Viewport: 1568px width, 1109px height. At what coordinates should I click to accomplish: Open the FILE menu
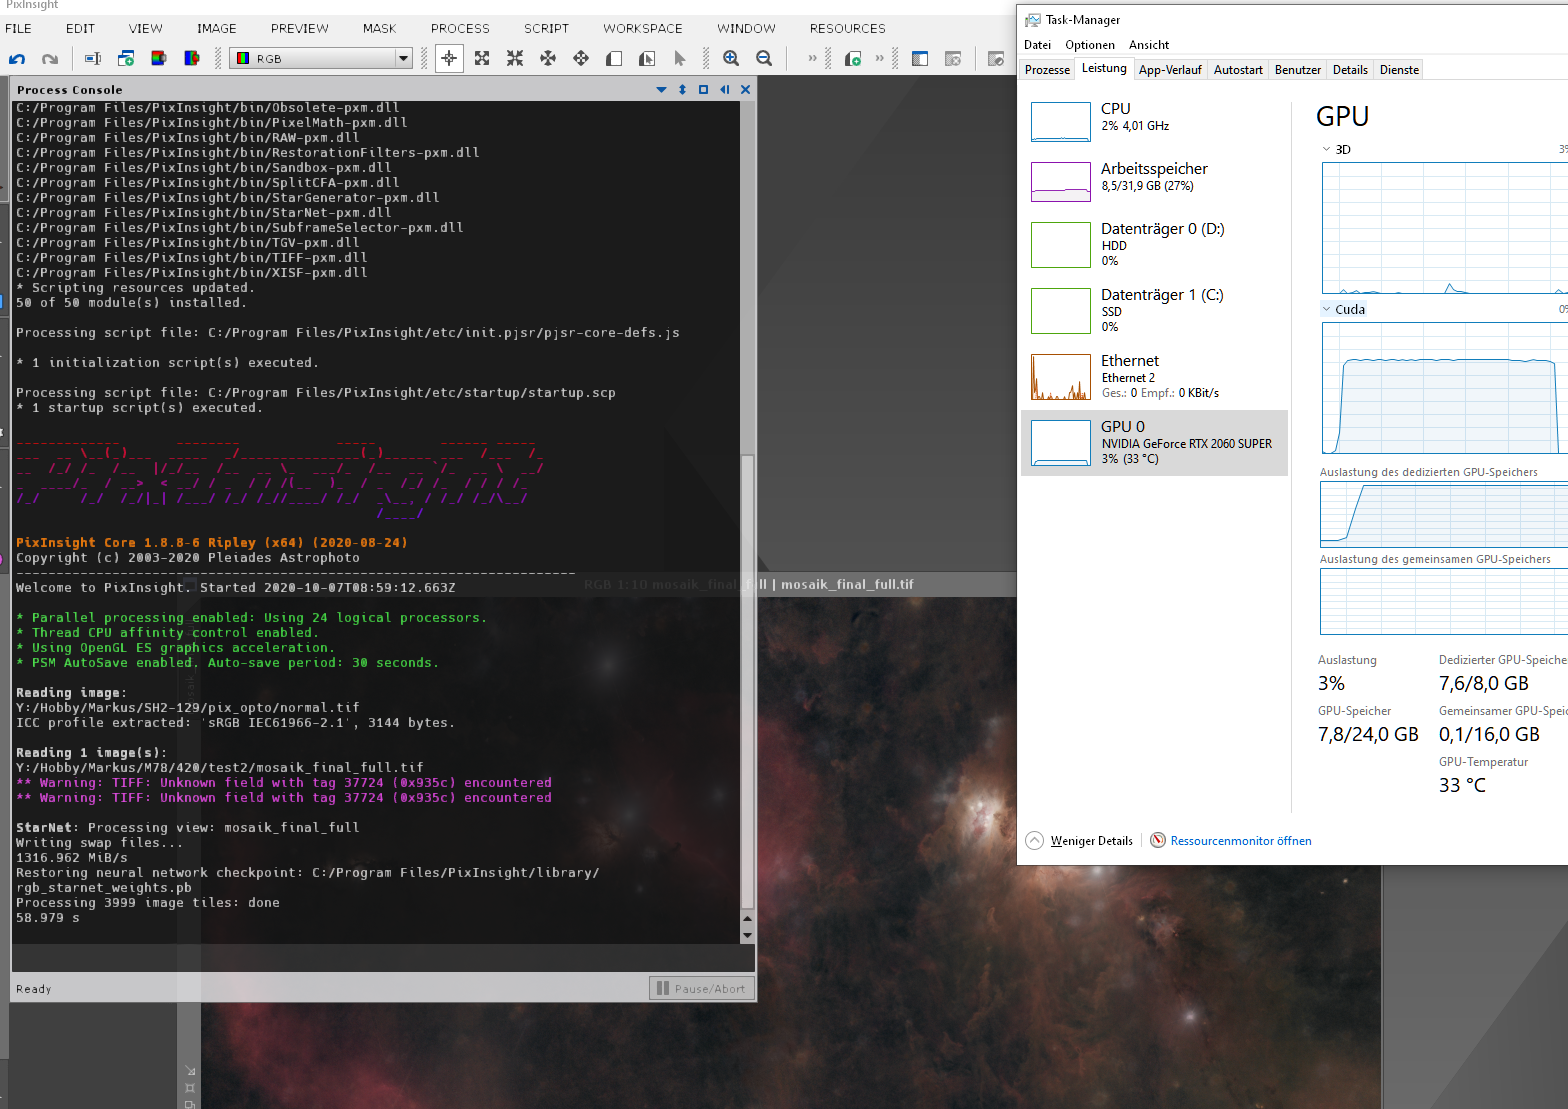pos(18,28)
